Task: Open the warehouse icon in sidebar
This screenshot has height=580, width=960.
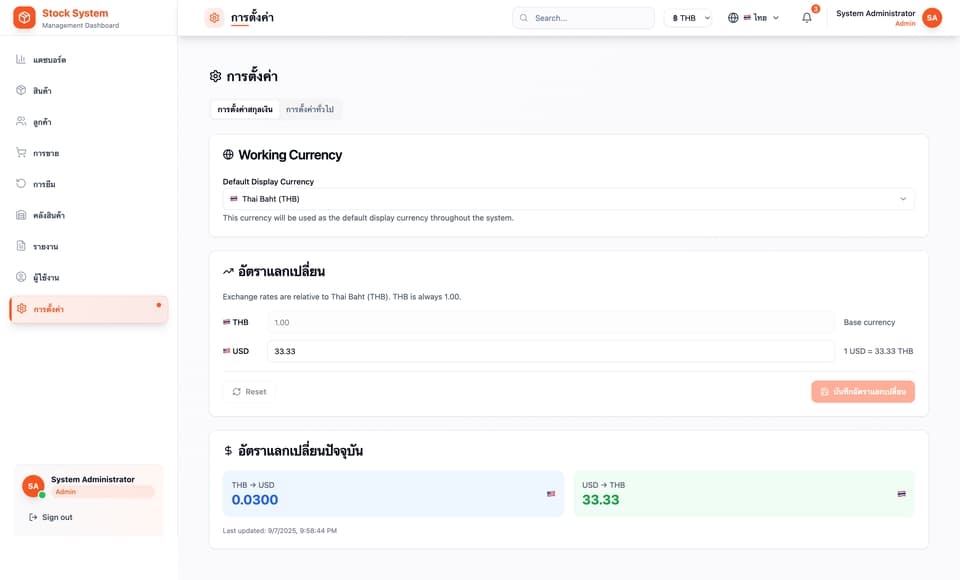Action: 21,215
